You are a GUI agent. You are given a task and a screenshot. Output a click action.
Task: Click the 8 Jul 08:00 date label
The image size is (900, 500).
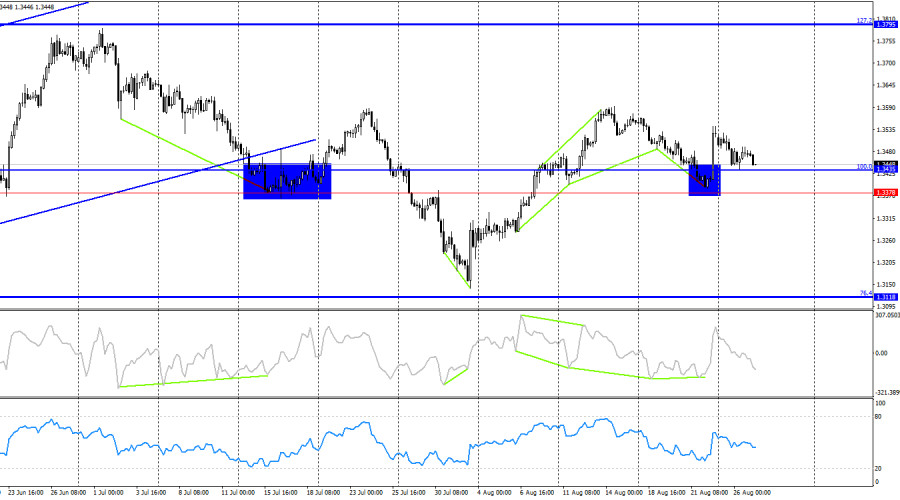click(x=193, y=493)
